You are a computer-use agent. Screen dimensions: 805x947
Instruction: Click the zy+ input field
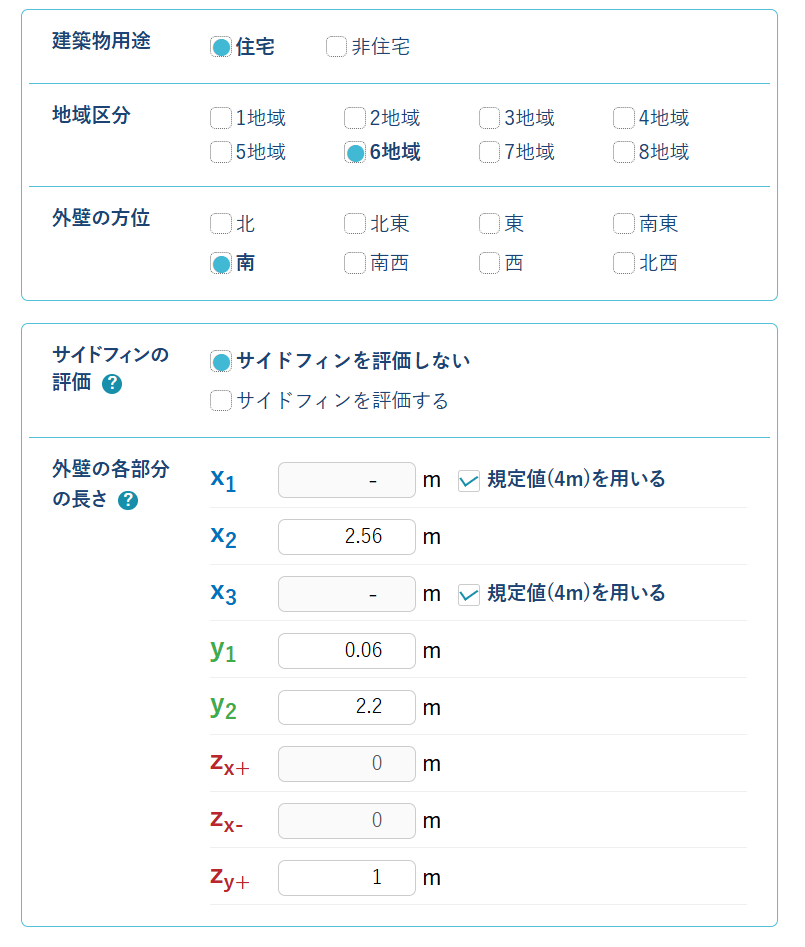(346, 878)
